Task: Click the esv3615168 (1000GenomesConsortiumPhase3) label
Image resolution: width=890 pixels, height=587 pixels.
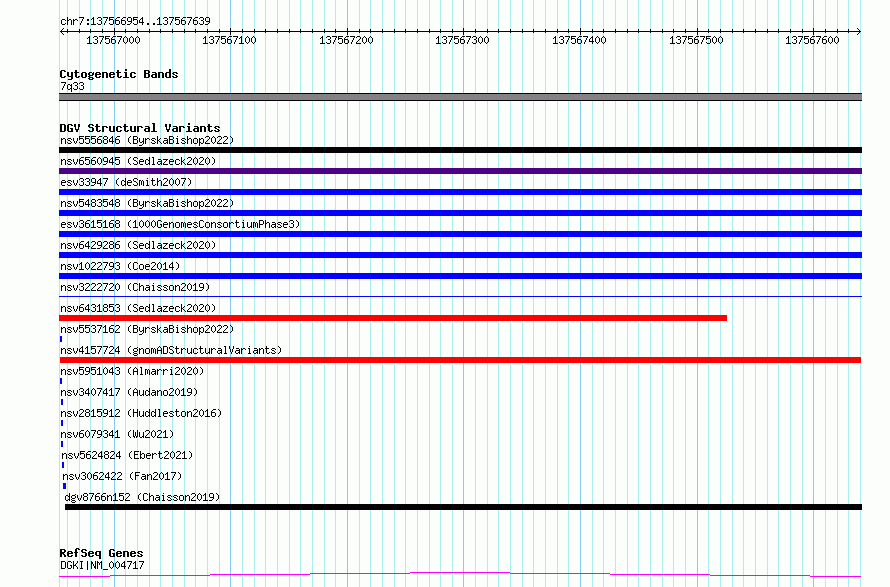Action: (x=180, y=224)
